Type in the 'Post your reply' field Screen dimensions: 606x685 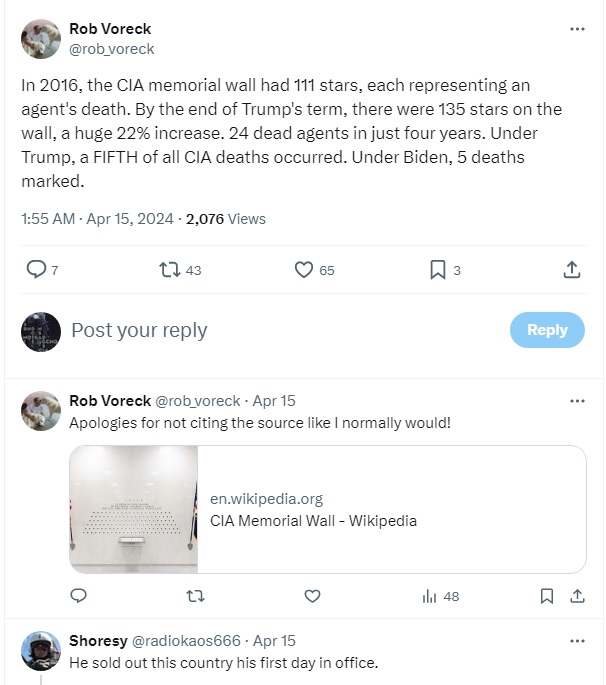pyautogui.click(x=280, y=330)
